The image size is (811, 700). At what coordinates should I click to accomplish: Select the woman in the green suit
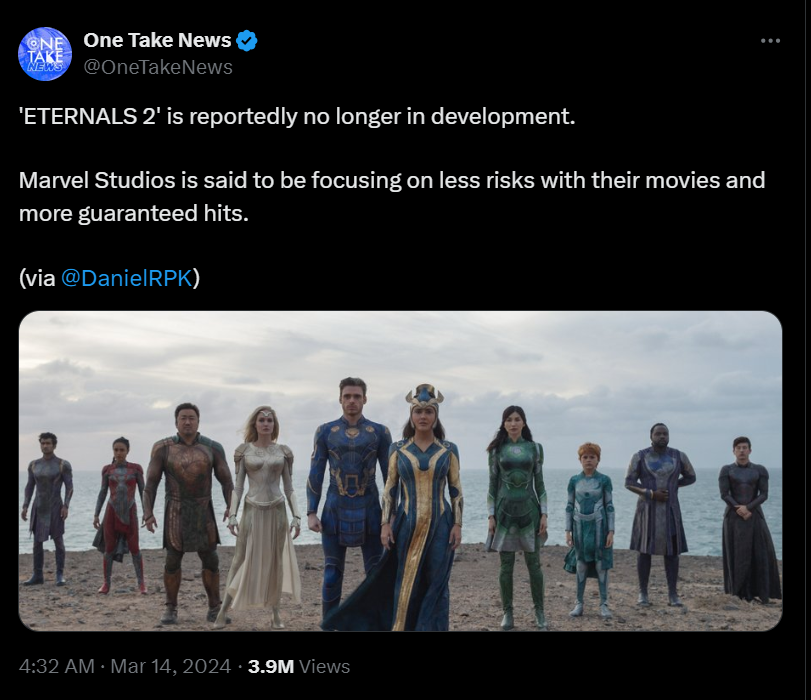(x=515, y=500)
